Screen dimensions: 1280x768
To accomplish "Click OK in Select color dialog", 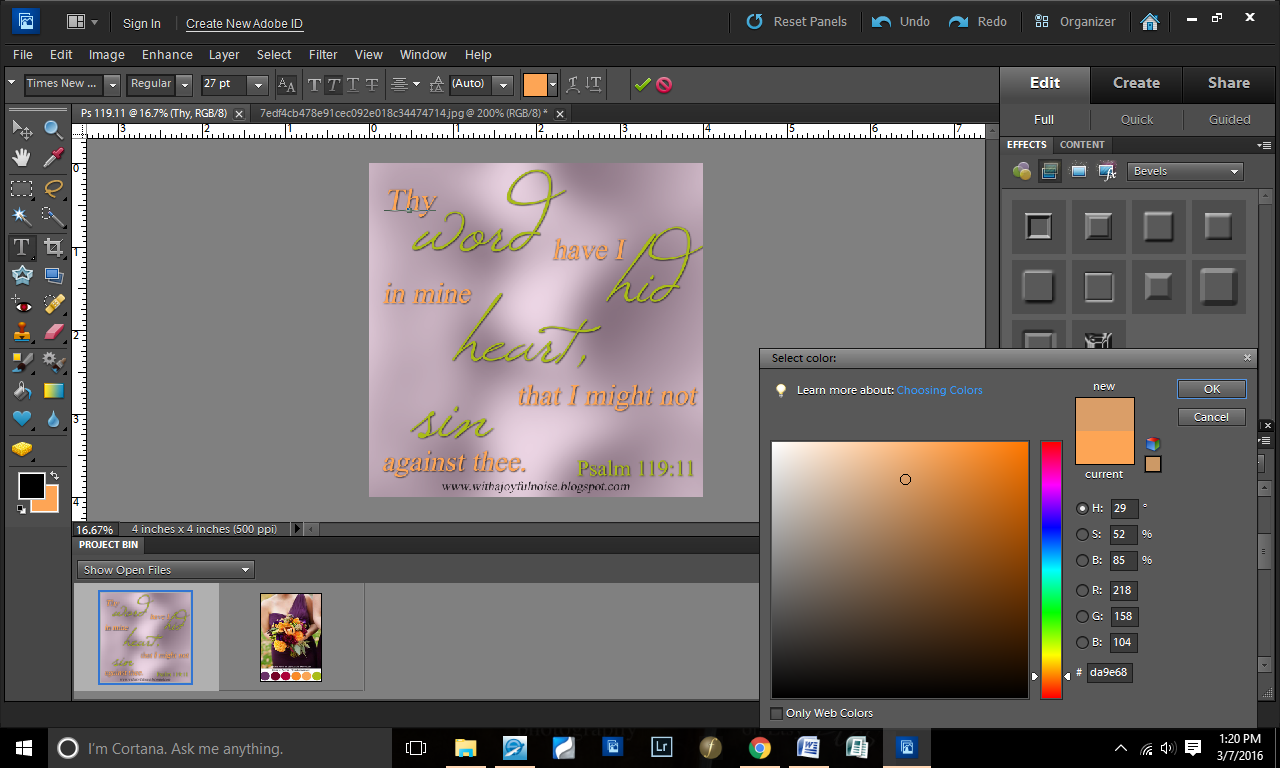I will click(1211, 389).
